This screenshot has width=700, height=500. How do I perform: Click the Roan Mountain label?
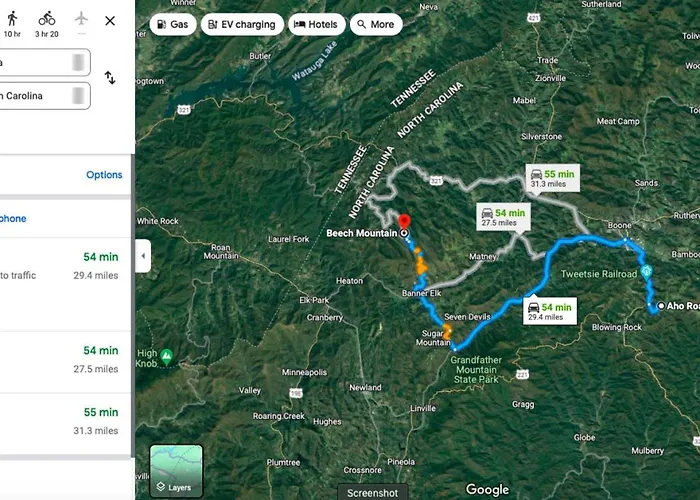pyautogui.click(x=221, y=251)
